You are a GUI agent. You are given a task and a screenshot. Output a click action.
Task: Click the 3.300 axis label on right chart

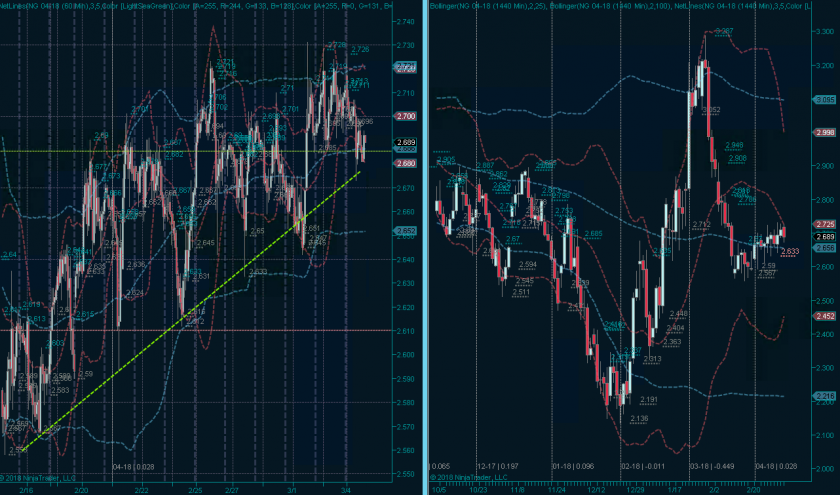point(825,32)
